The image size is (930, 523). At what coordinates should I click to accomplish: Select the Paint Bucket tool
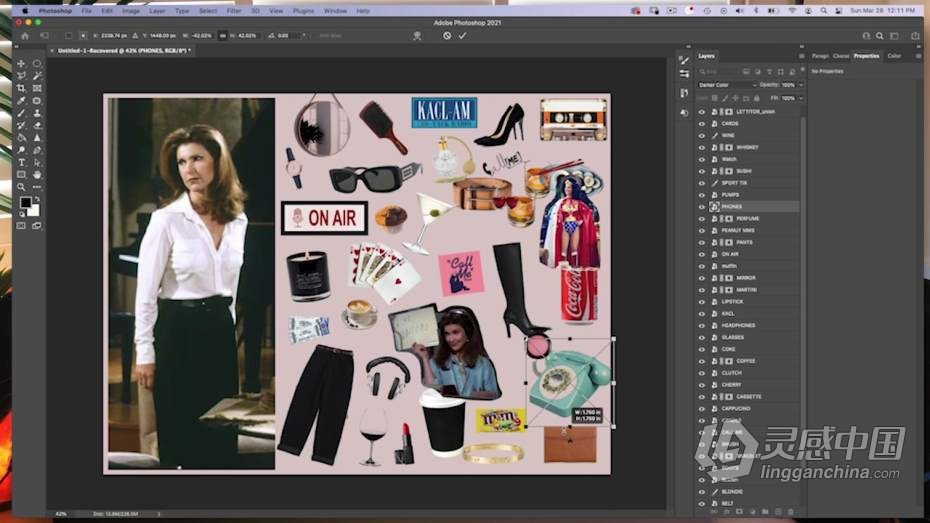(x=21, y=138)
